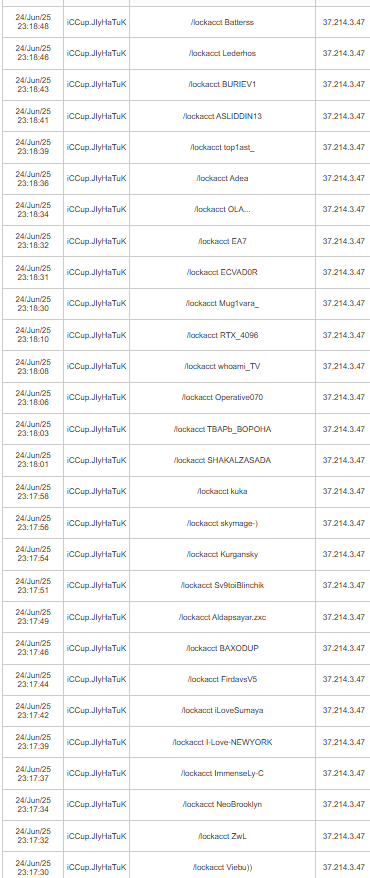This screenshot has width=370, height=878.
Task: Click the /lockacct Batterss command cell
Action: coord(222,22)
